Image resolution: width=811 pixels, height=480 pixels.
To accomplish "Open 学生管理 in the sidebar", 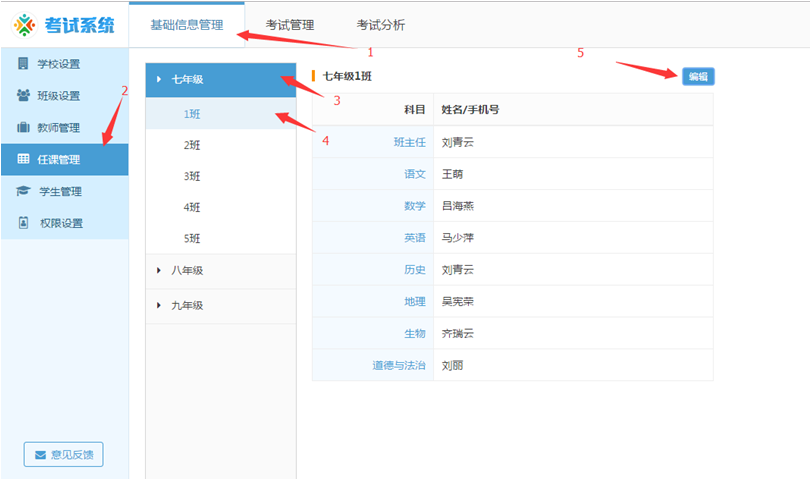I will click(x=65, y=191).
